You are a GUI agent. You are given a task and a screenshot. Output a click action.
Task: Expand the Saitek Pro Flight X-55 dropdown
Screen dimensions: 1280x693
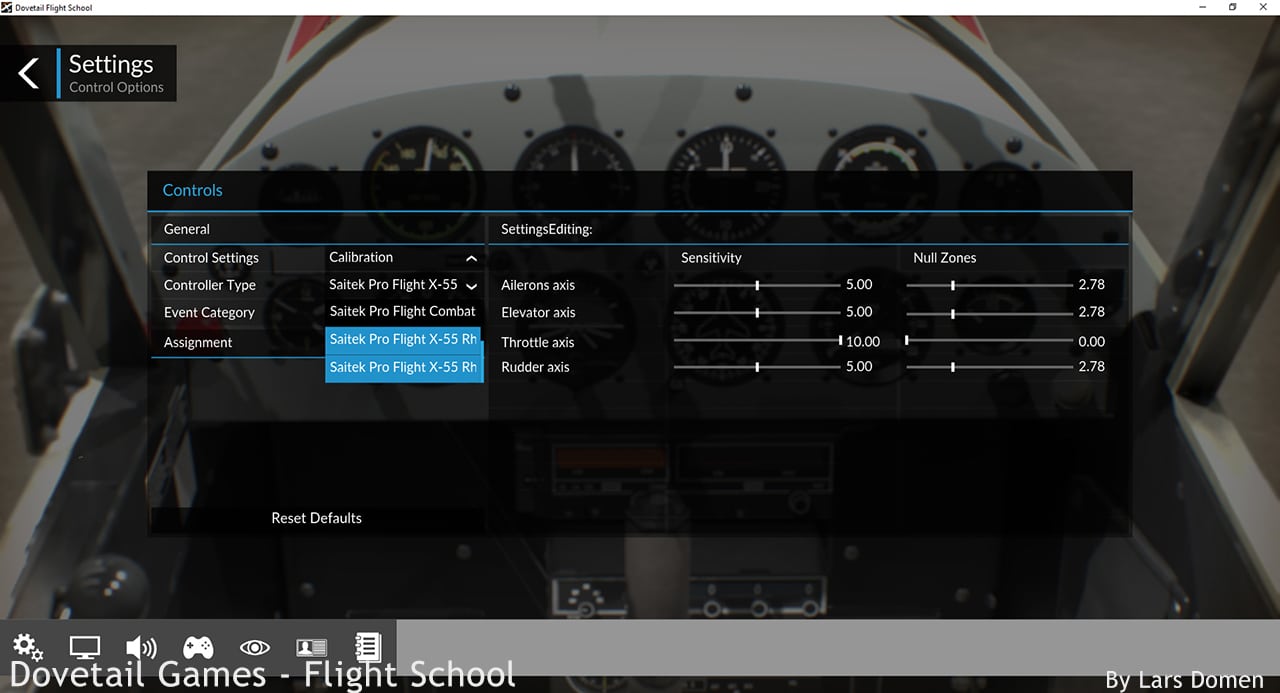471,286
